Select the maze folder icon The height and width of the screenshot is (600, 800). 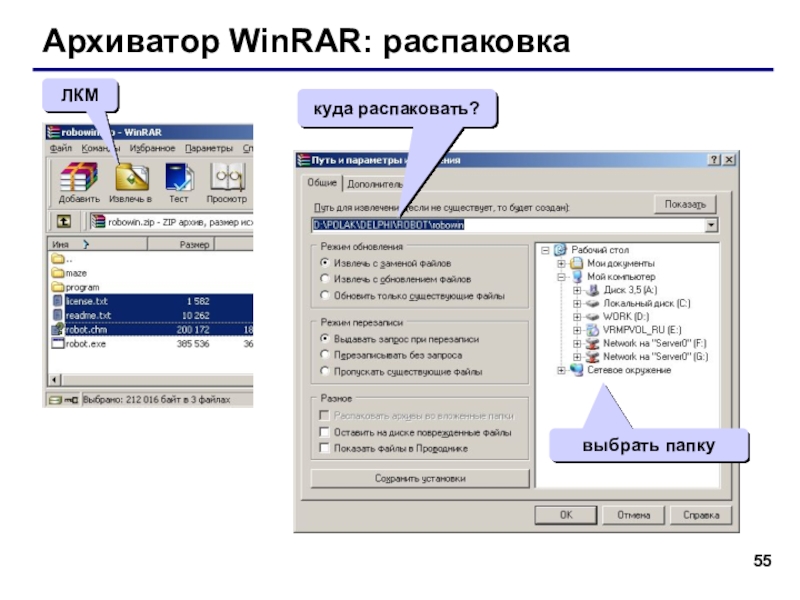(58, 273)
